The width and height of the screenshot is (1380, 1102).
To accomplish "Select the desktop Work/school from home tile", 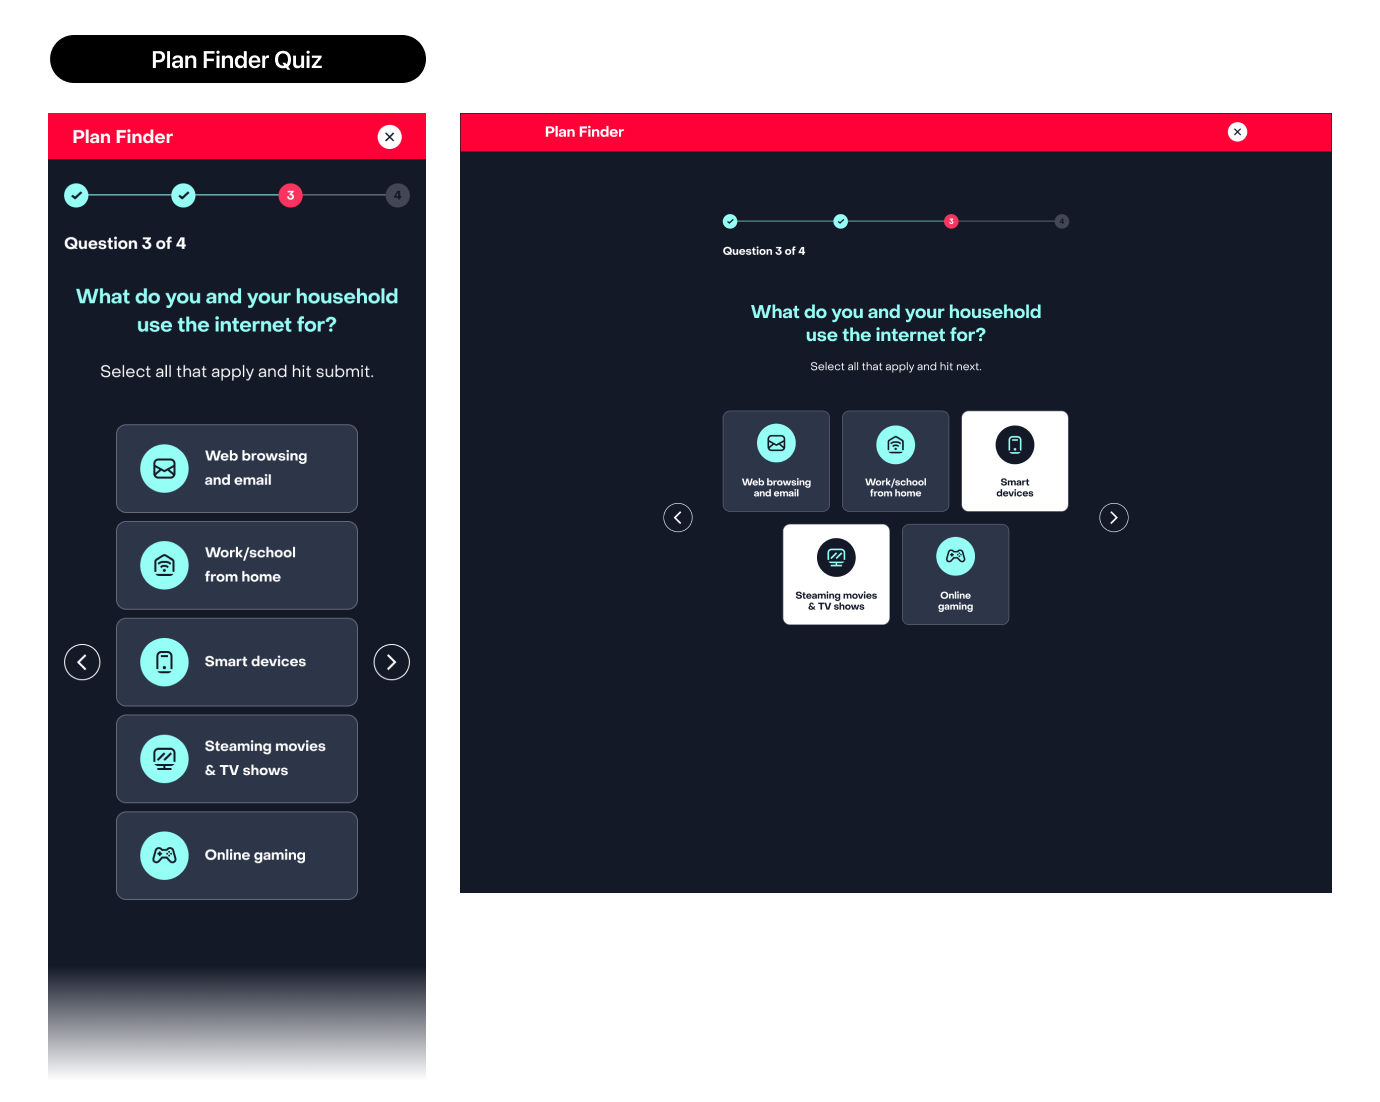I will 896,461.
